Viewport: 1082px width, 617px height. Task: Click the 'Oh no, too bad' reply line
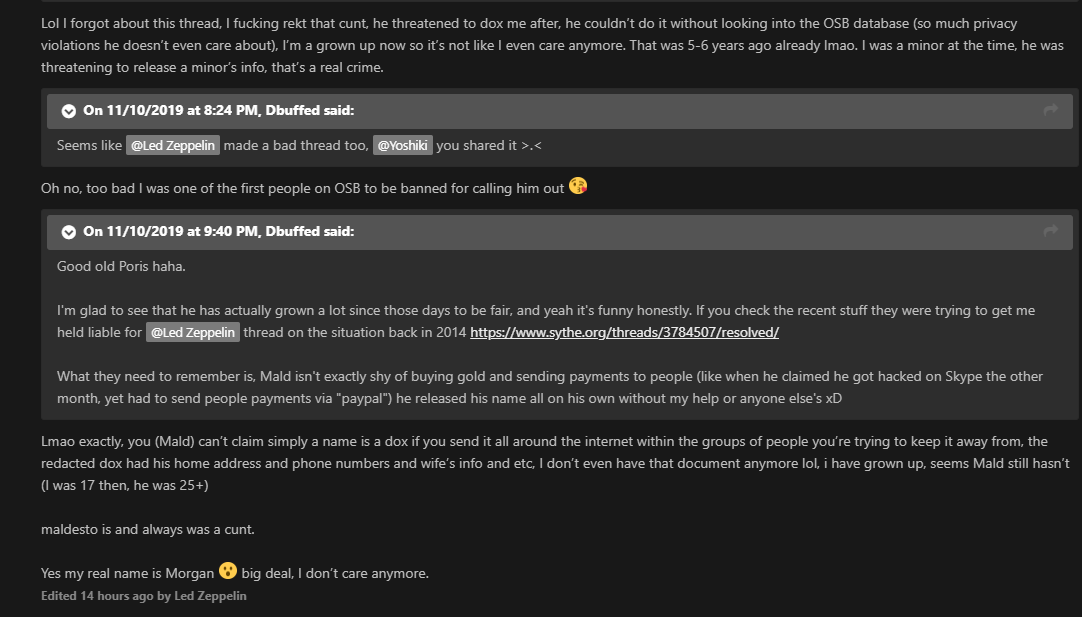302,188
